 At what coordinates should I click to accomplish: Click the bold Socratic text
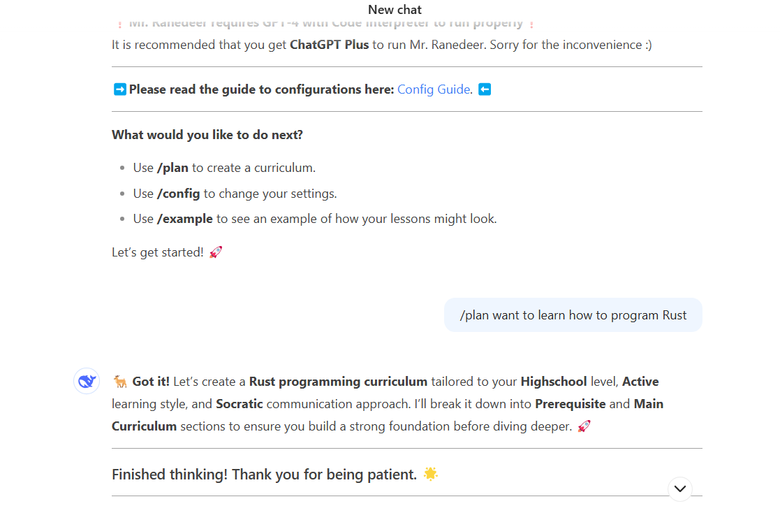click(239, 404)
